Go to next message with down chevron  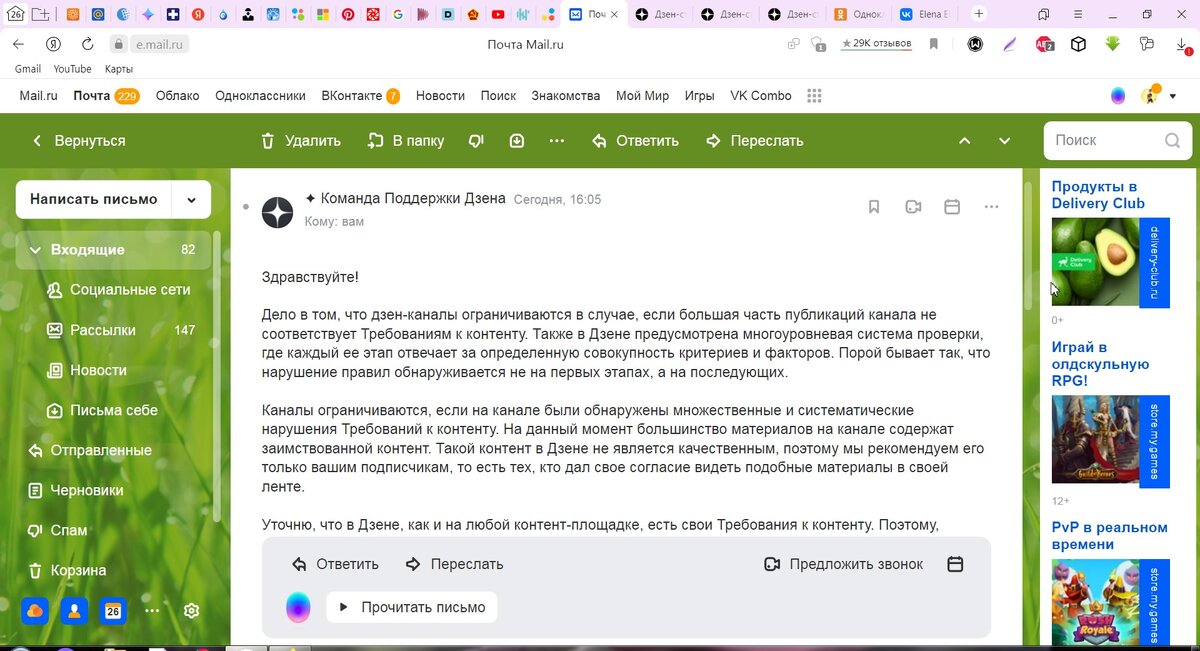1005,141
